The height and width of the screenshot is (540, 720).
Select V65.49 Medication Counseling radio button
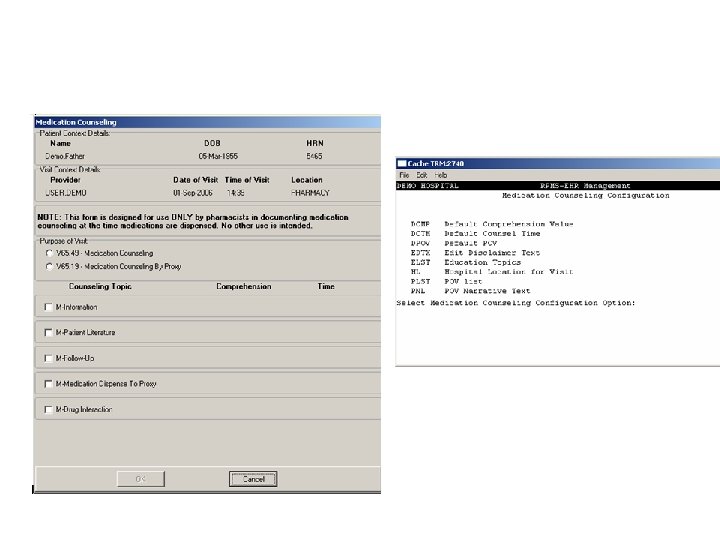pos(50,253)
